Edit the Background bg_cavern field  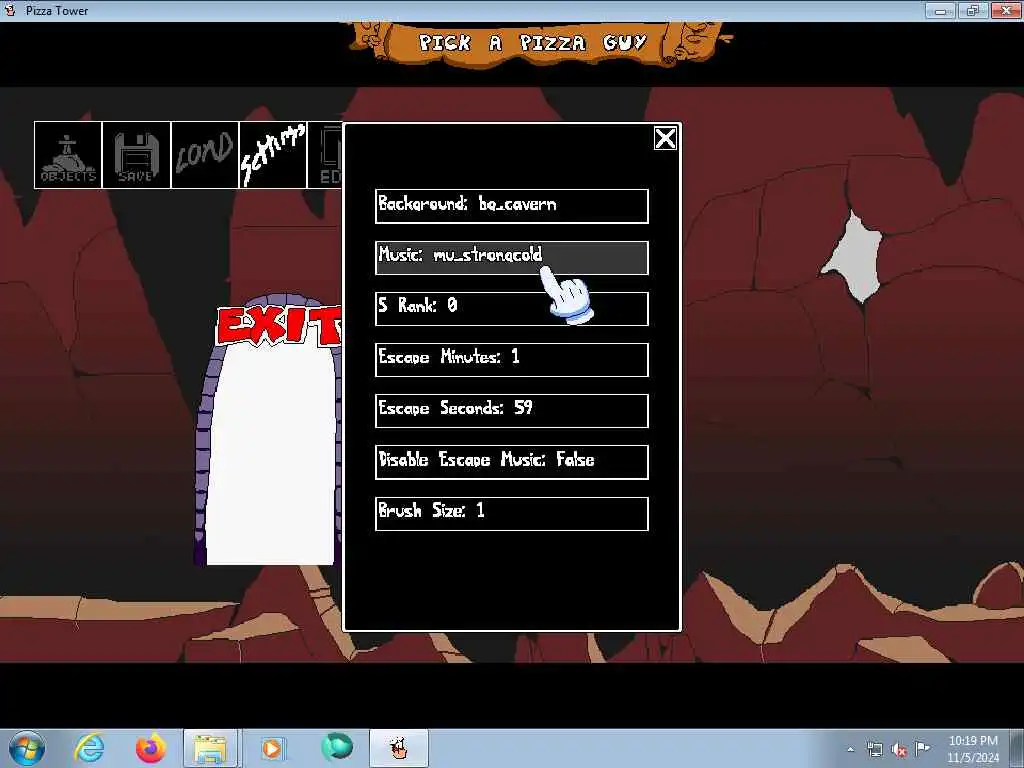click(511, 206)
